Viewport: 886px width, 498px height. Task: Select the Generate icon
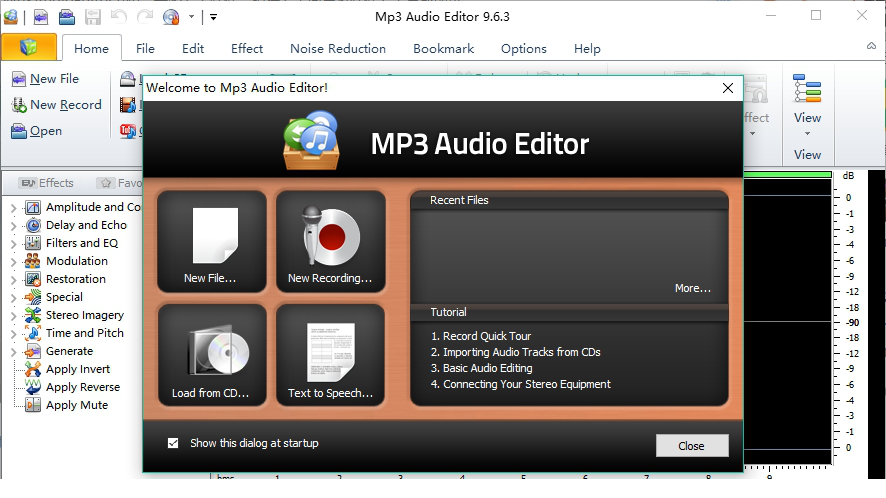pyautogui.click(x=33, y=351)
